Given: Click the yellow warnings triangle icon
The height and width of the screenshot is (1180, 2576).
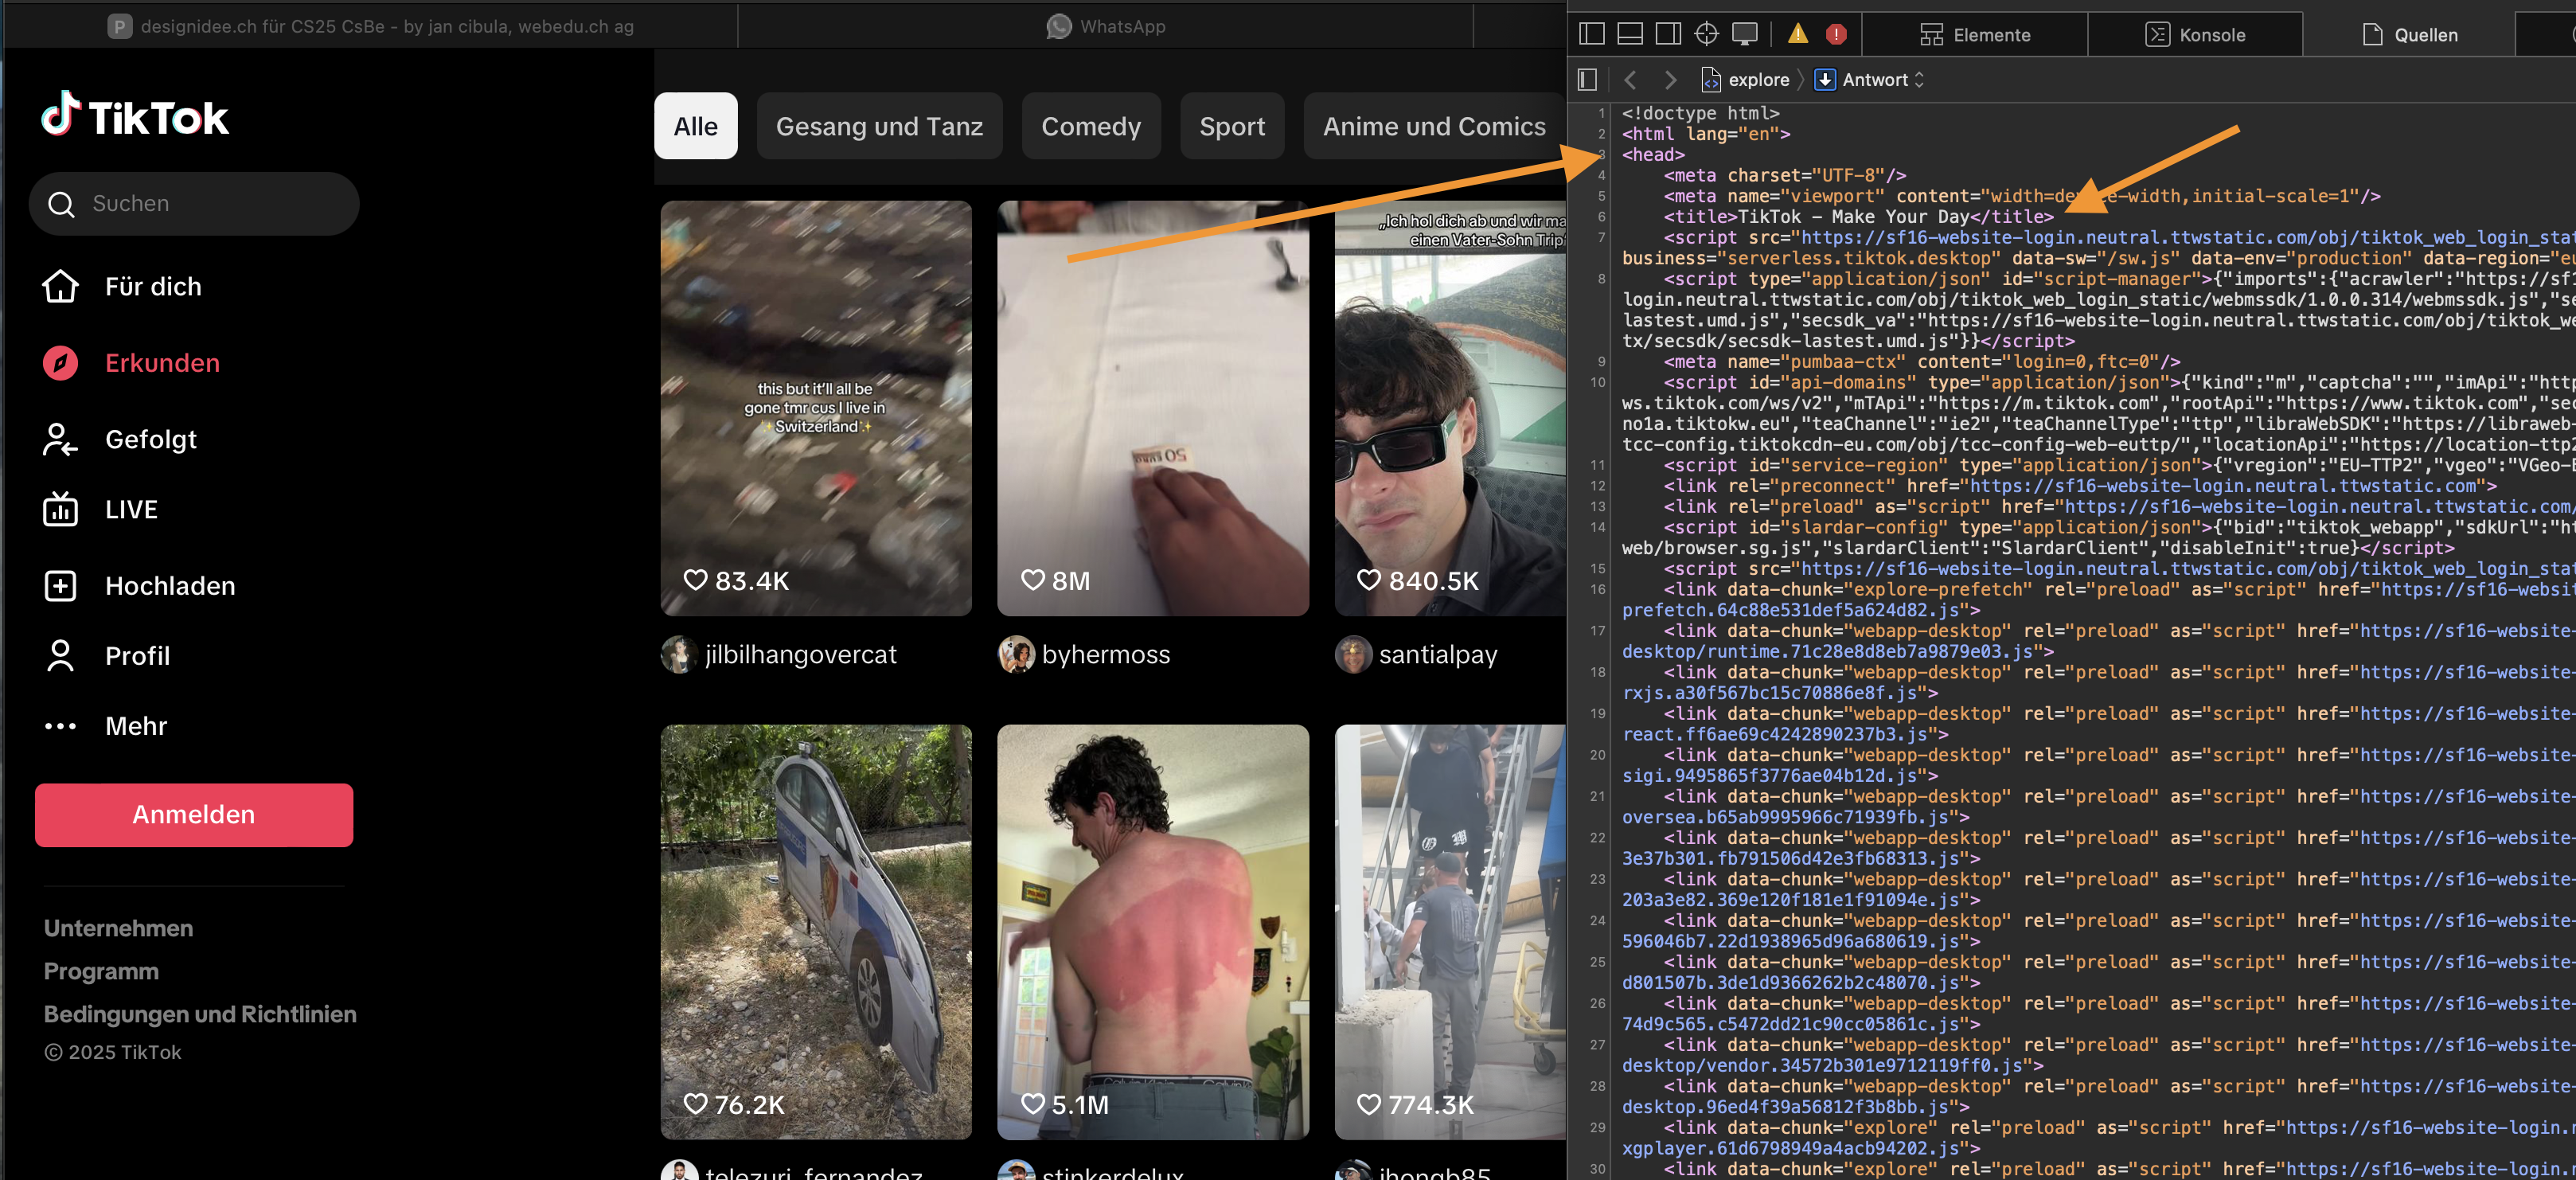Looking at the screenshot, I should click(x=1798, y=34).
